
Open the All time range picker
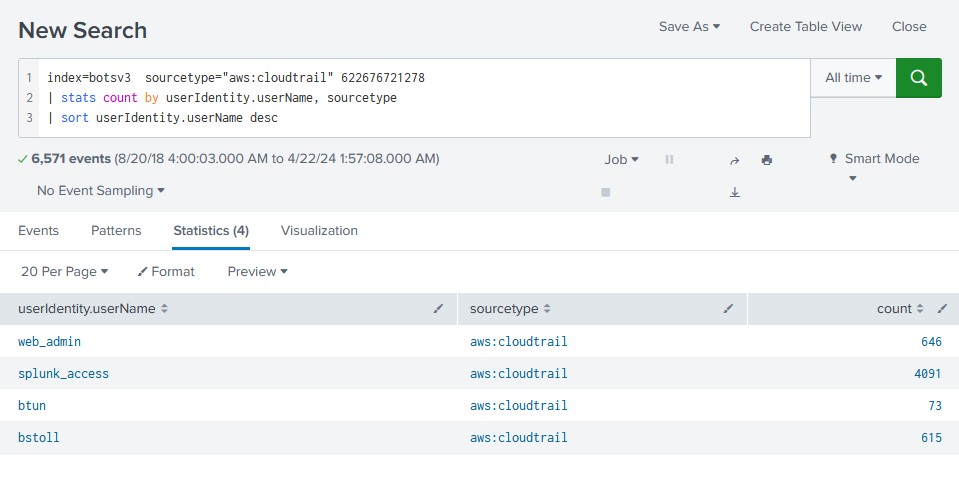click(x=853, y=77)
